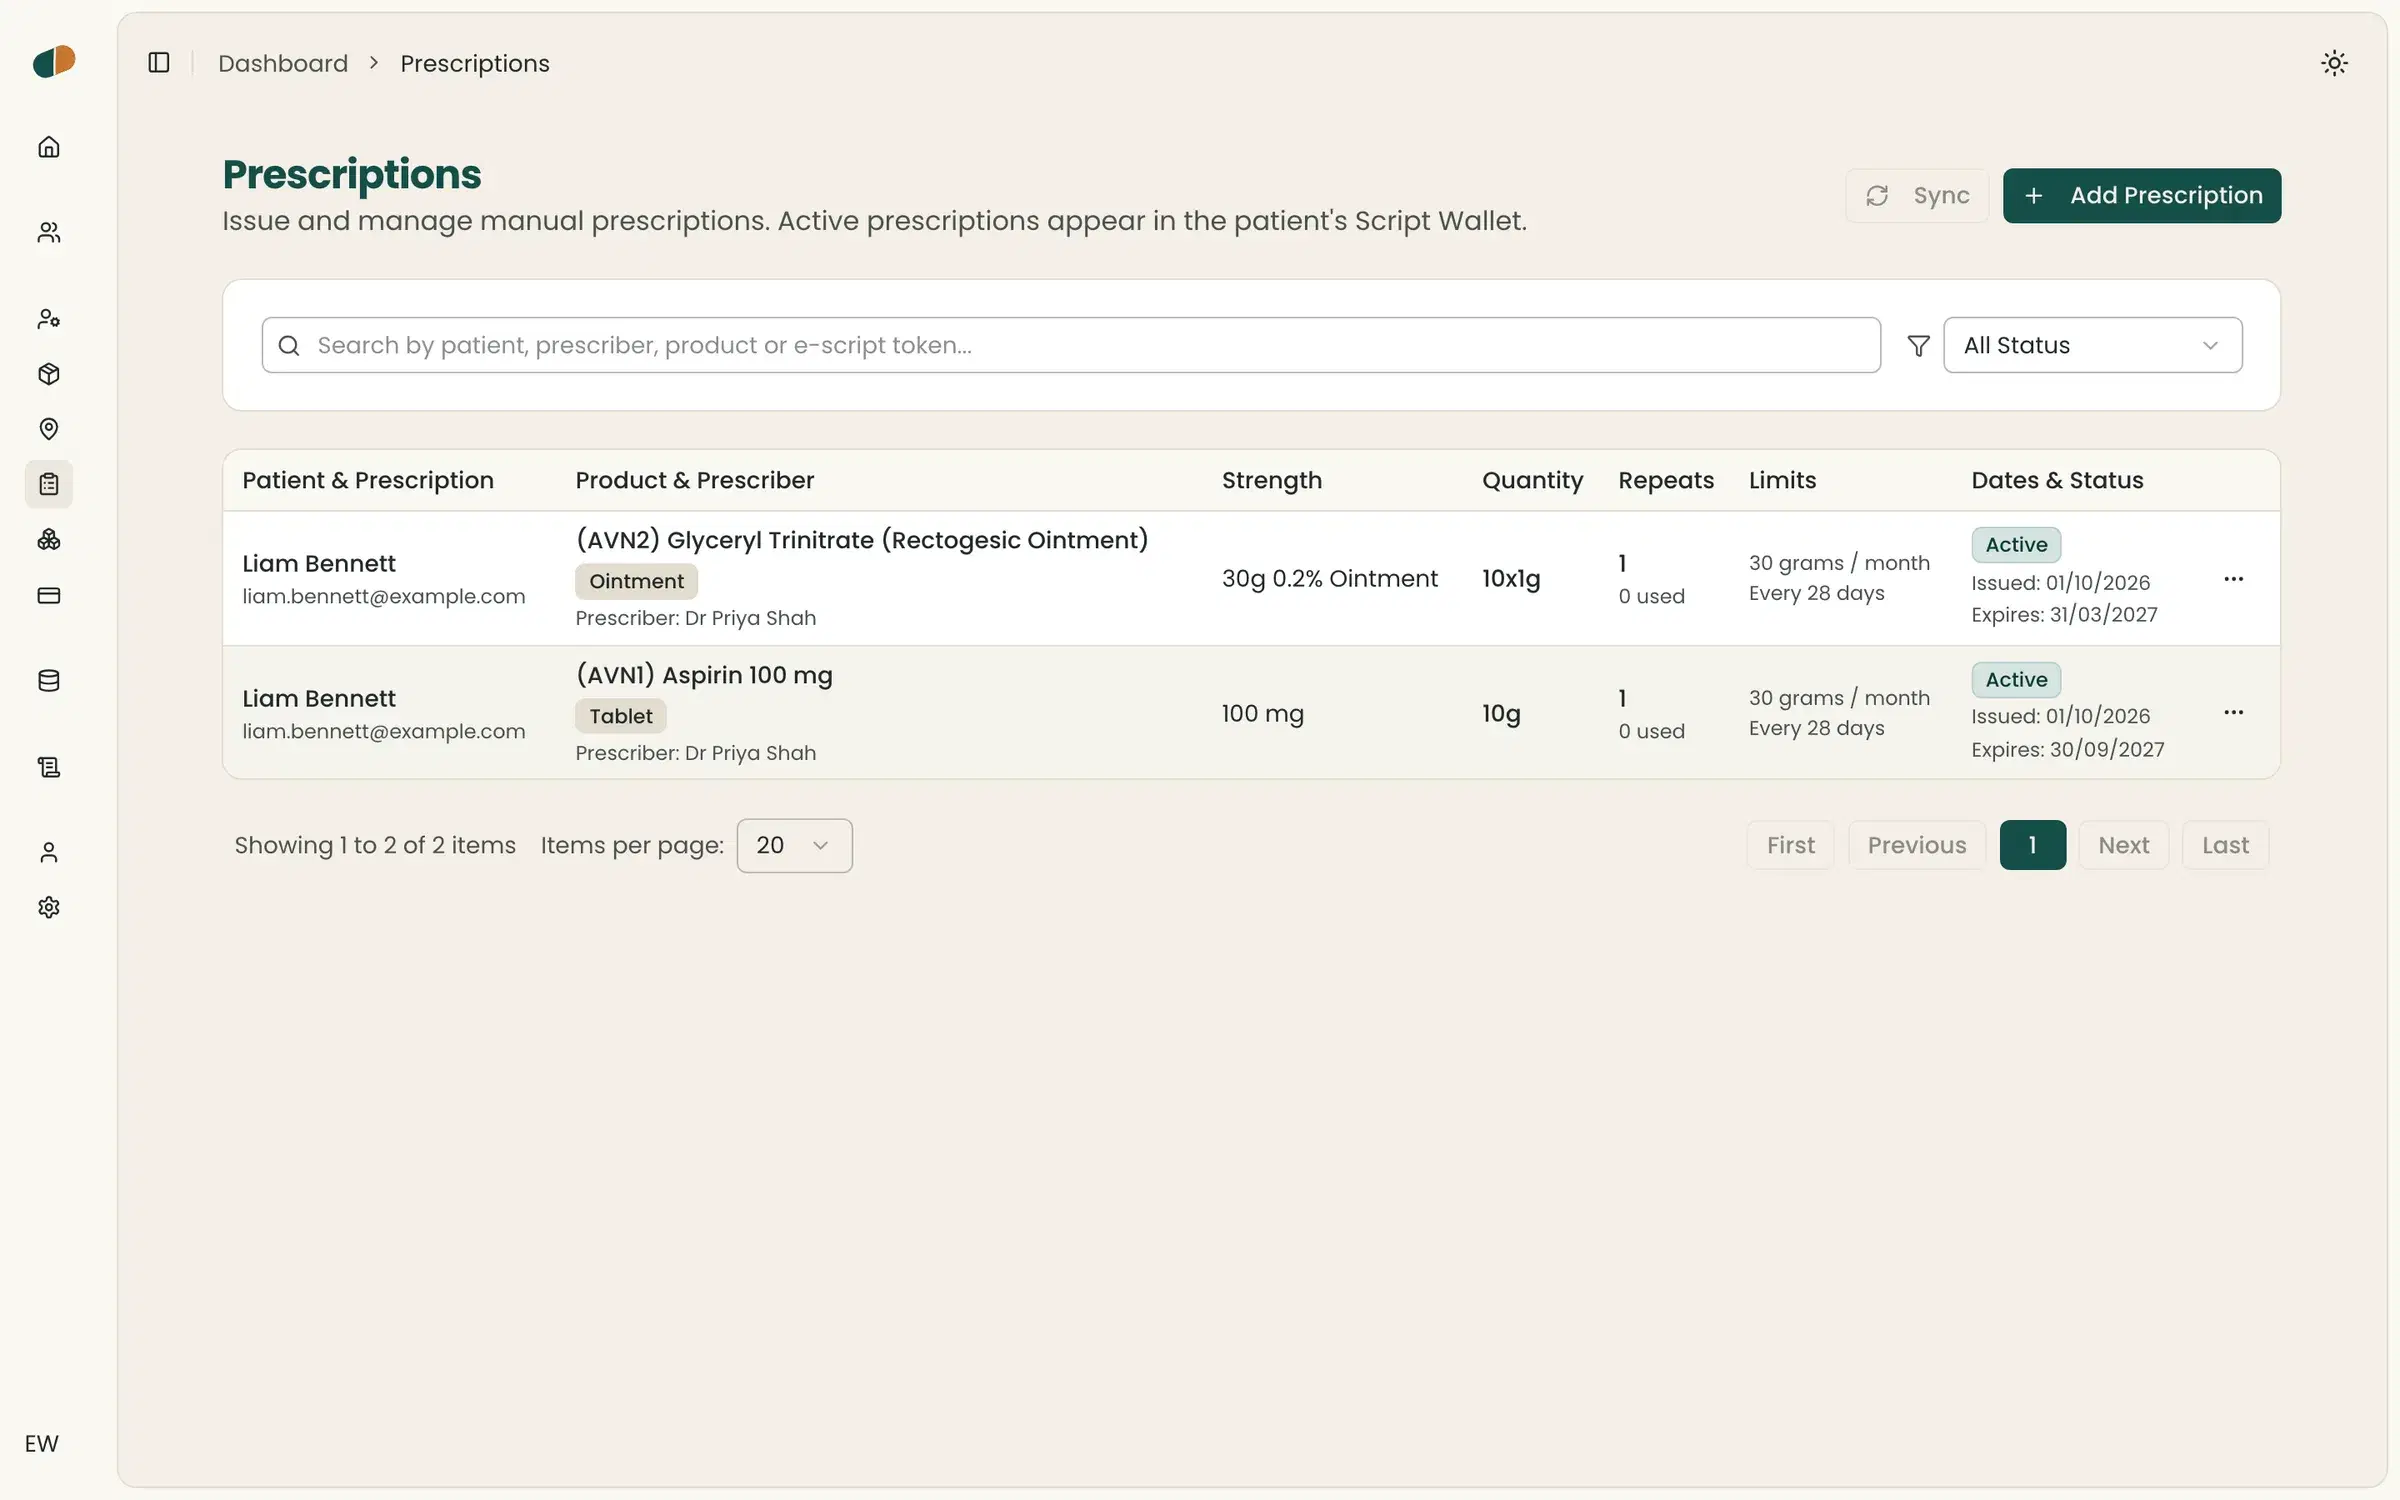The width and height of the screenshot is (2400, 1500).
Task: Open the single user profile sidebar icon
Action: [49, 852]
